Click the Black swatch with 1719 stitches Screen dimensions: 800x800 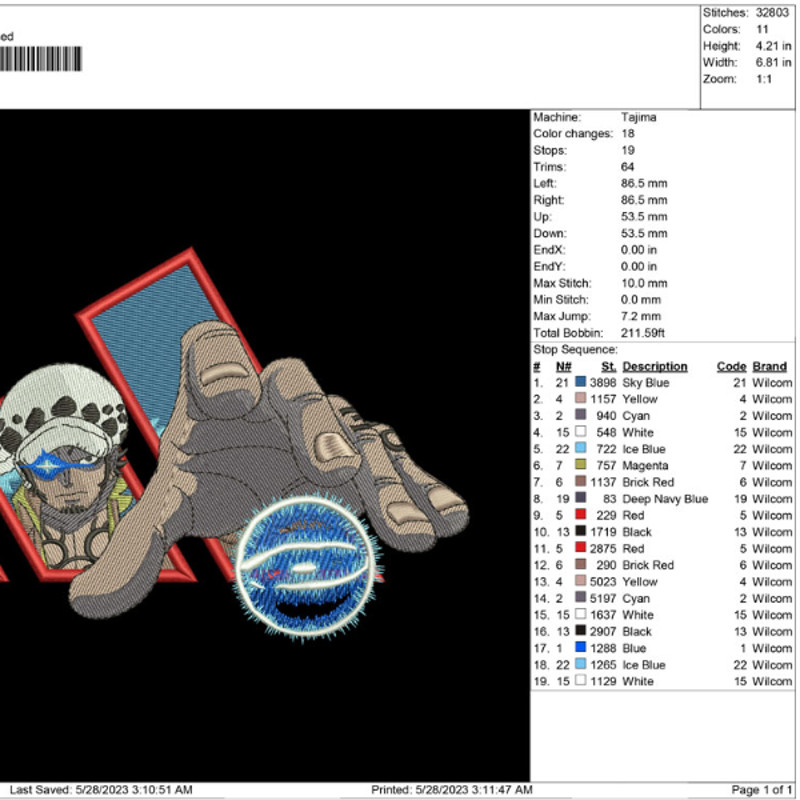581,532
